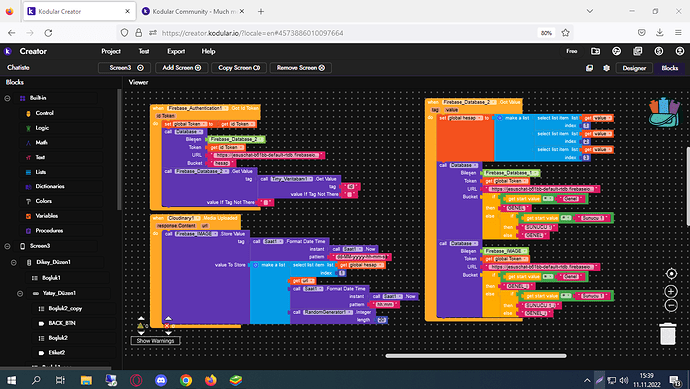
Task: Click the Copy Screen button
Action: (239, 68)
